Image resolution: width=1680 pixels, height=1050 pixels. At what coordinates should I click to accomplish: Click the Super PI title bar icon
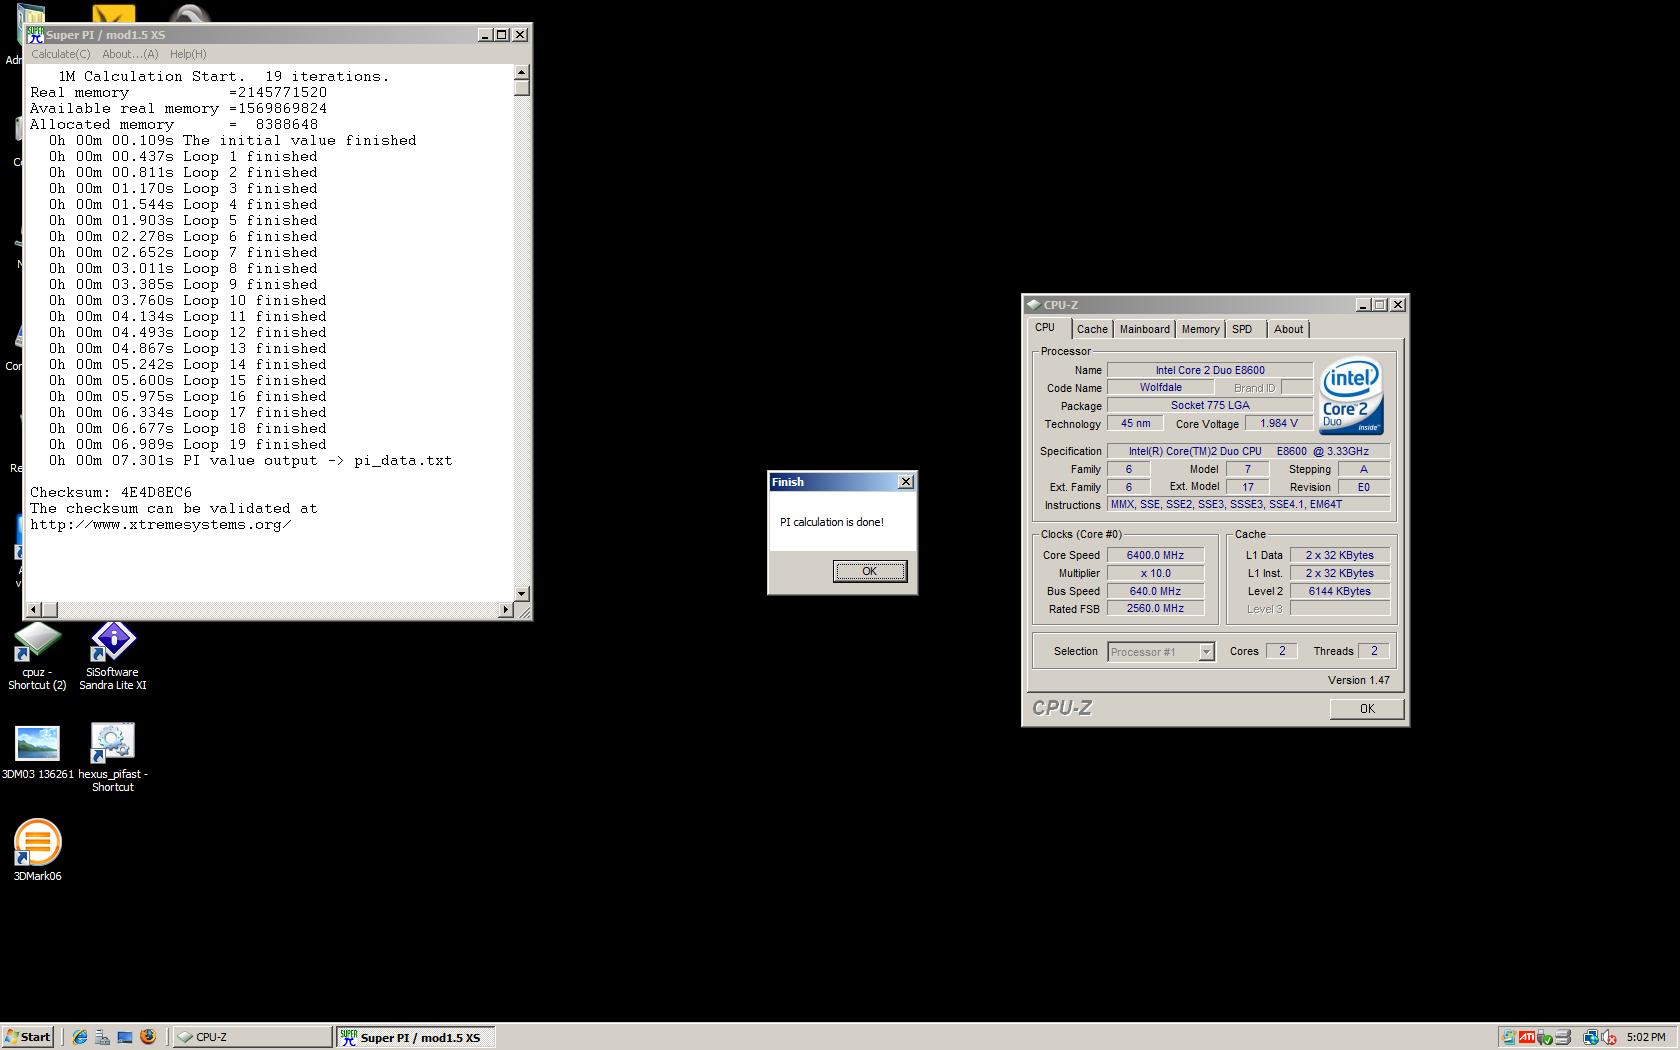[x=36, y=34]
